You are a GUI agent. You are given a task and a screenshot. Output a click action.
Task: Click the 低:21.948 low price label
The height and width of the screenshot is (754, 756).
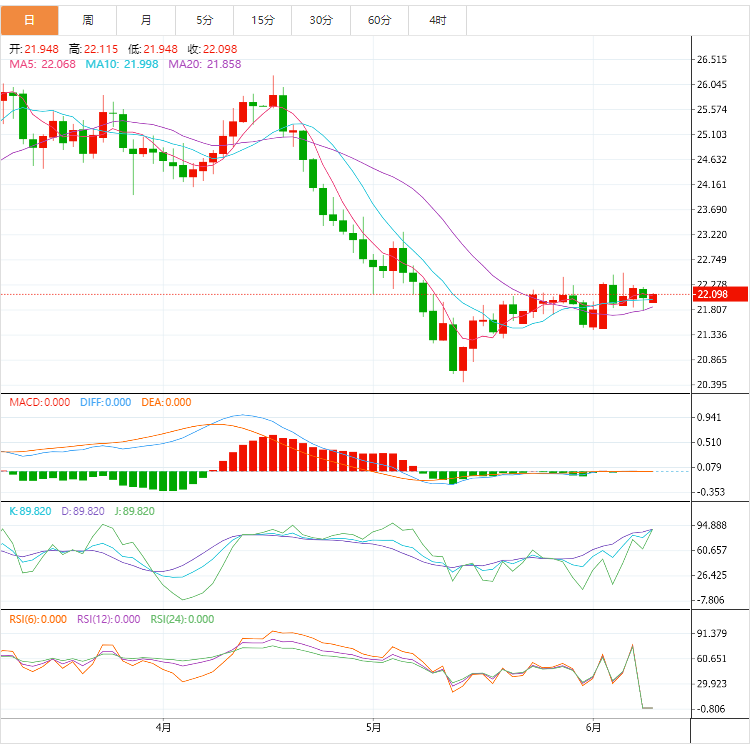point(153,49)
